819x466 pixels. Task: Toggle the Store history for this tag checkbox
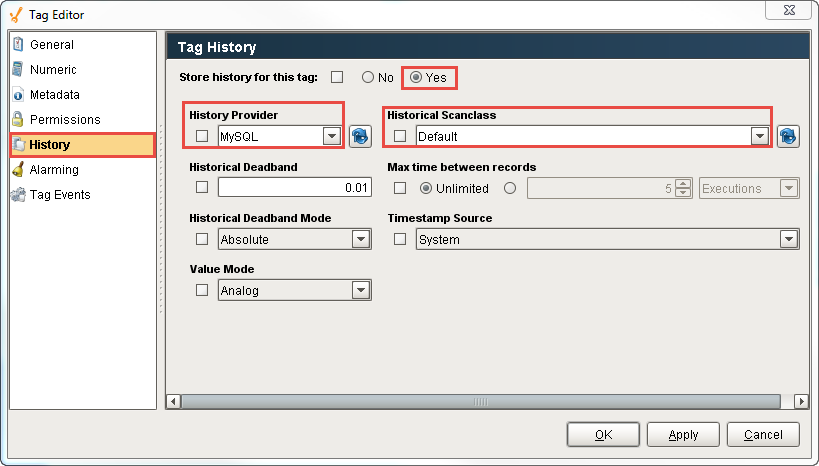point(337,77)
